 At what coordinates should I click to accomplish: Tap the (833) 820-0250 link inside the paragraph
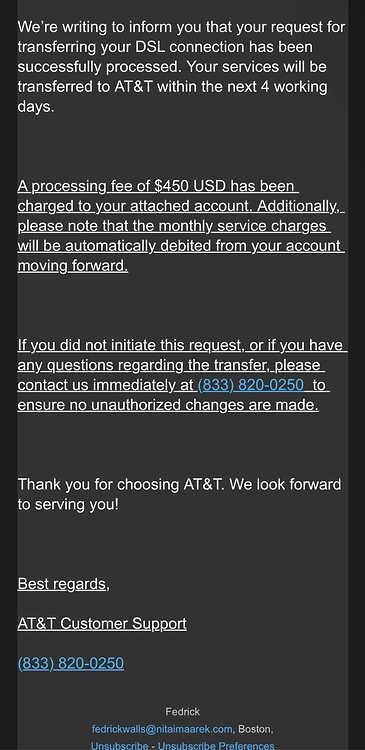(251, 385)
